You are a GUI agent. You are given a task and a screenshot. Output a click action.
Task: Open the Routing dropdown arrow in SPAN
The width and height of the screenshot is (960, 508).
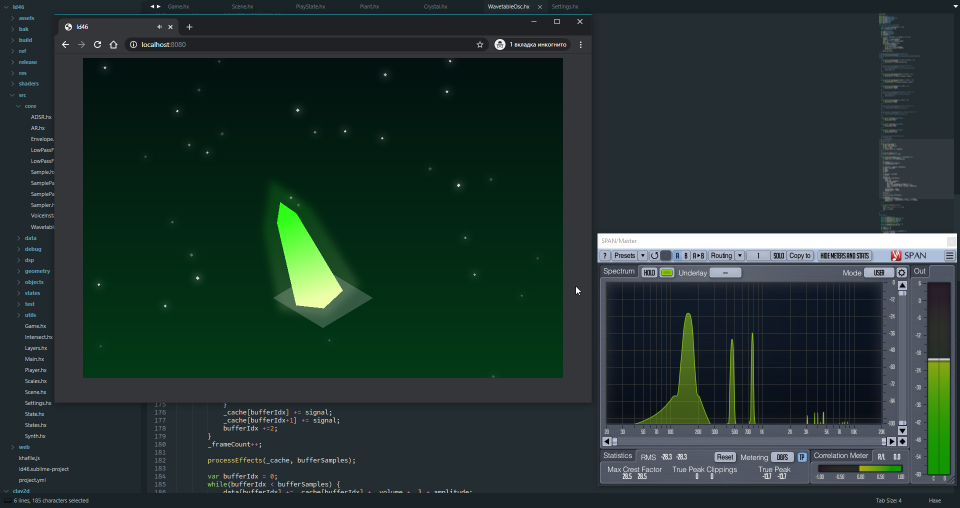[x=740, y=256]
